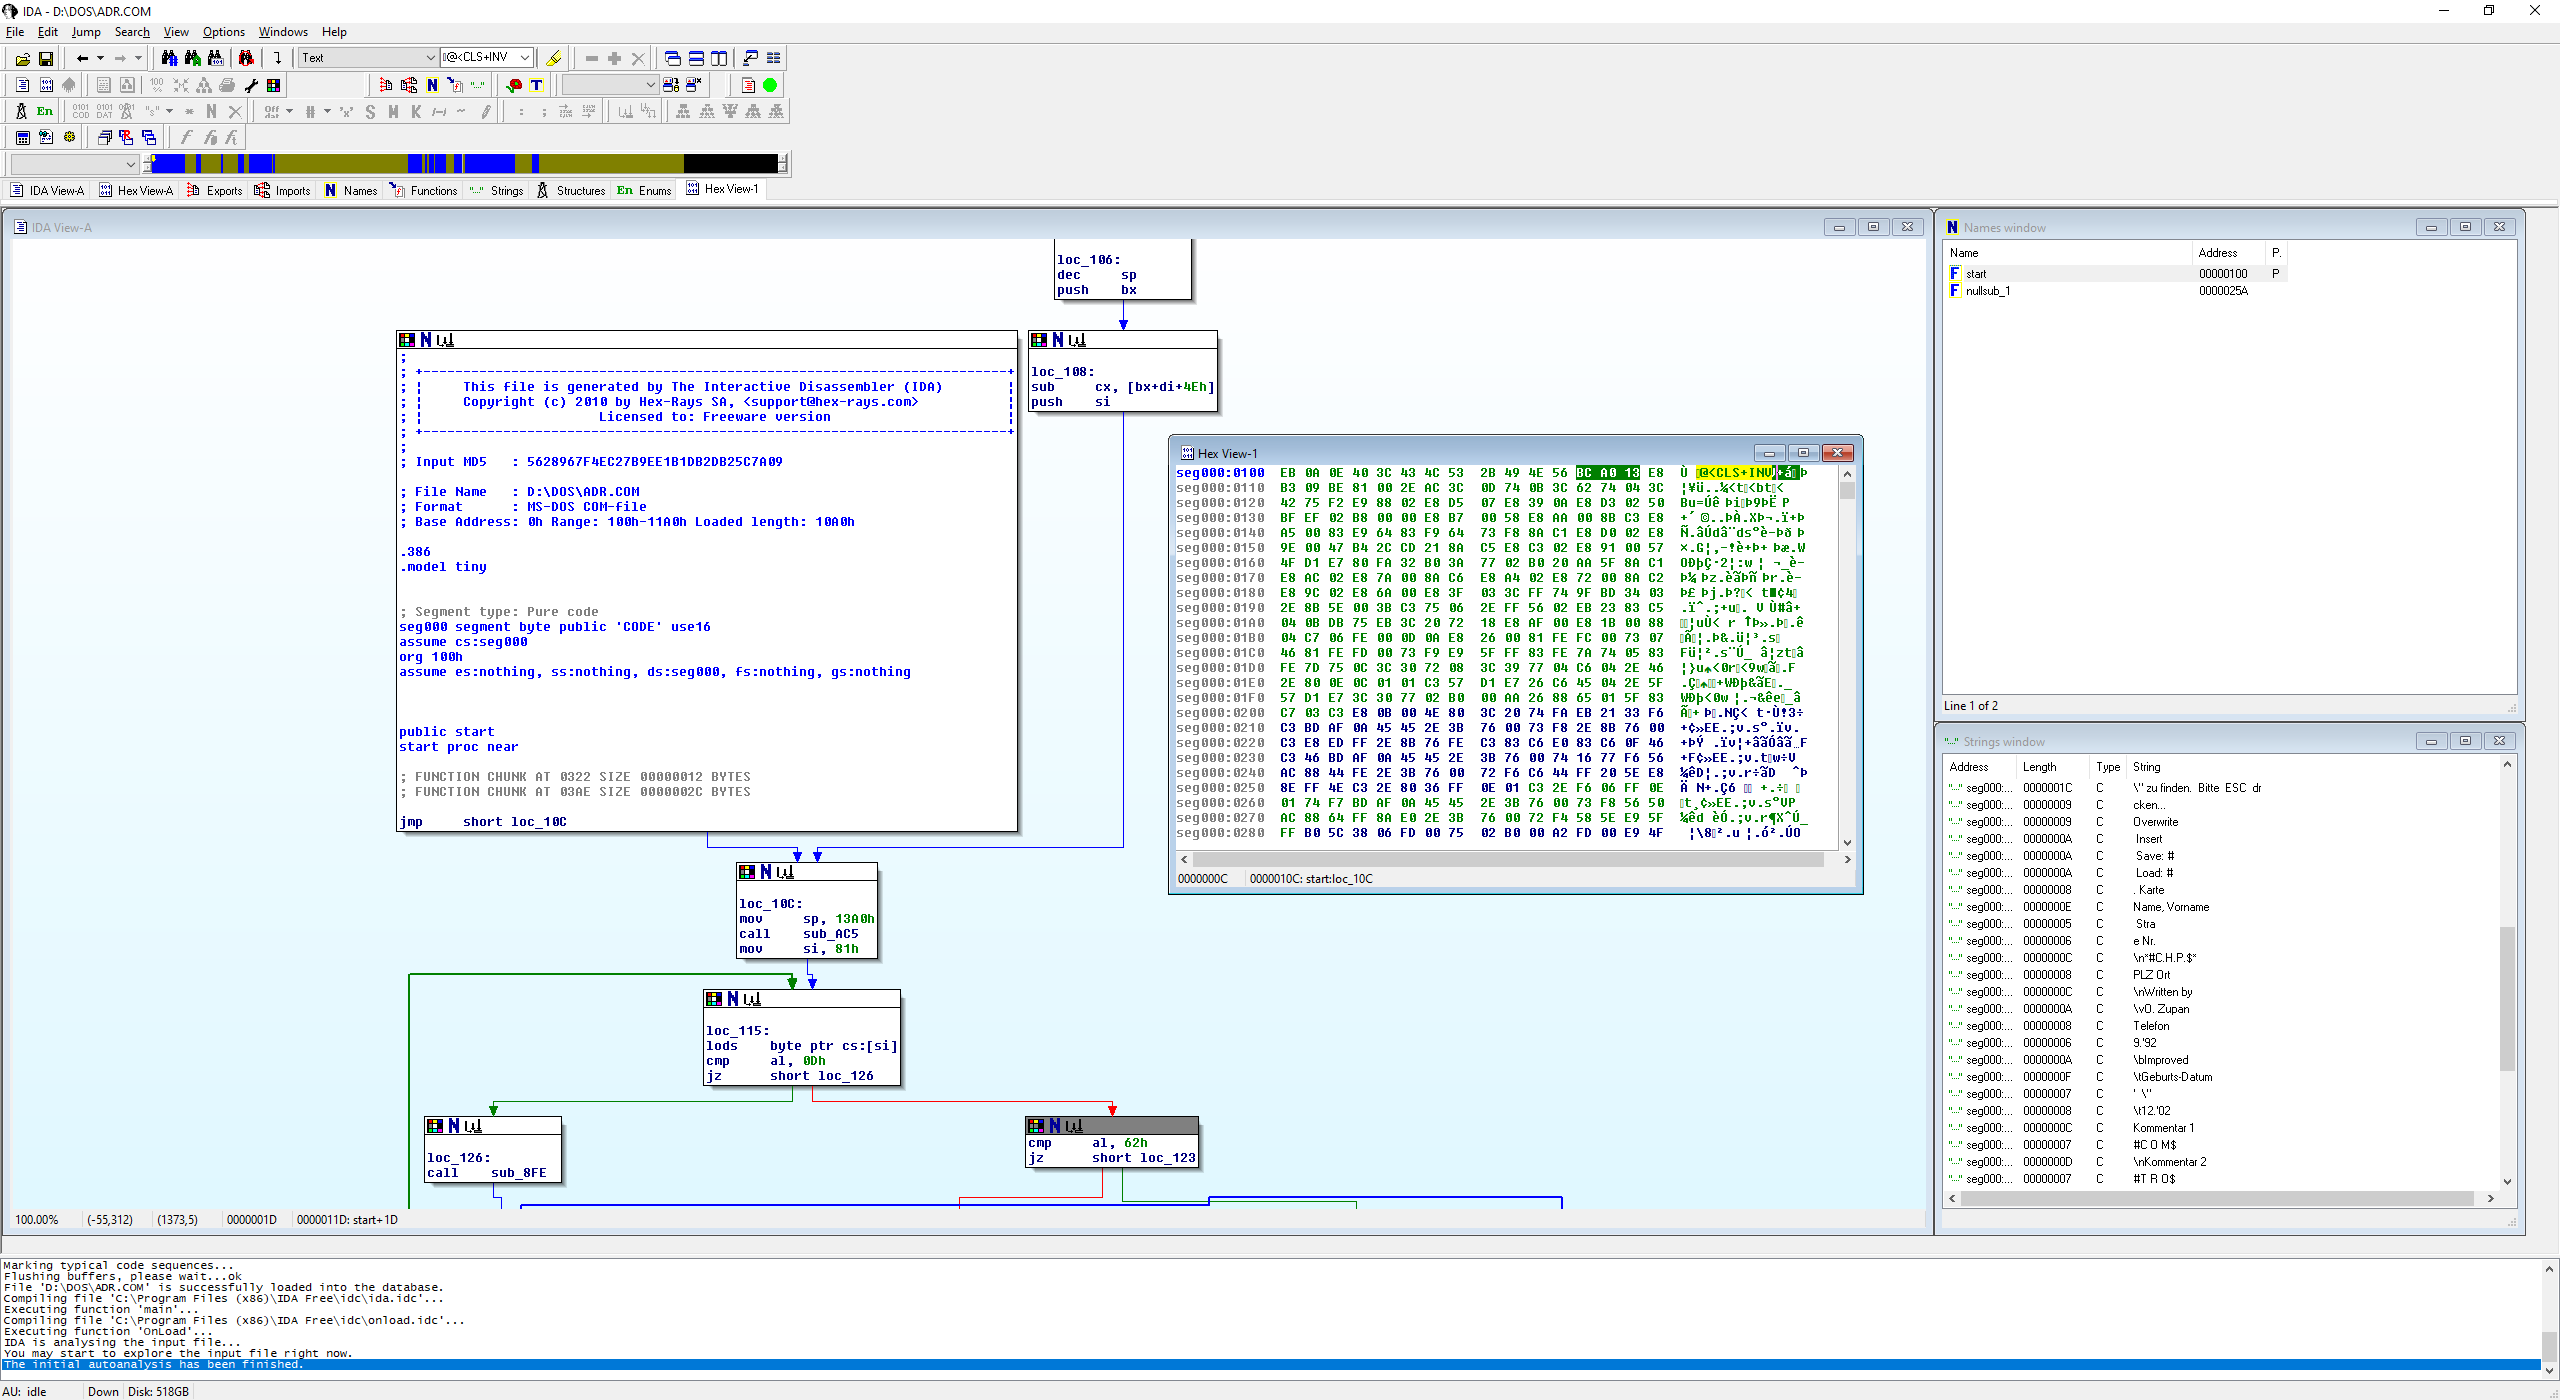Screen dimensions: 2560x1400
Task: Click the yellow N names toolbar icon
Action: coord(432,85)
